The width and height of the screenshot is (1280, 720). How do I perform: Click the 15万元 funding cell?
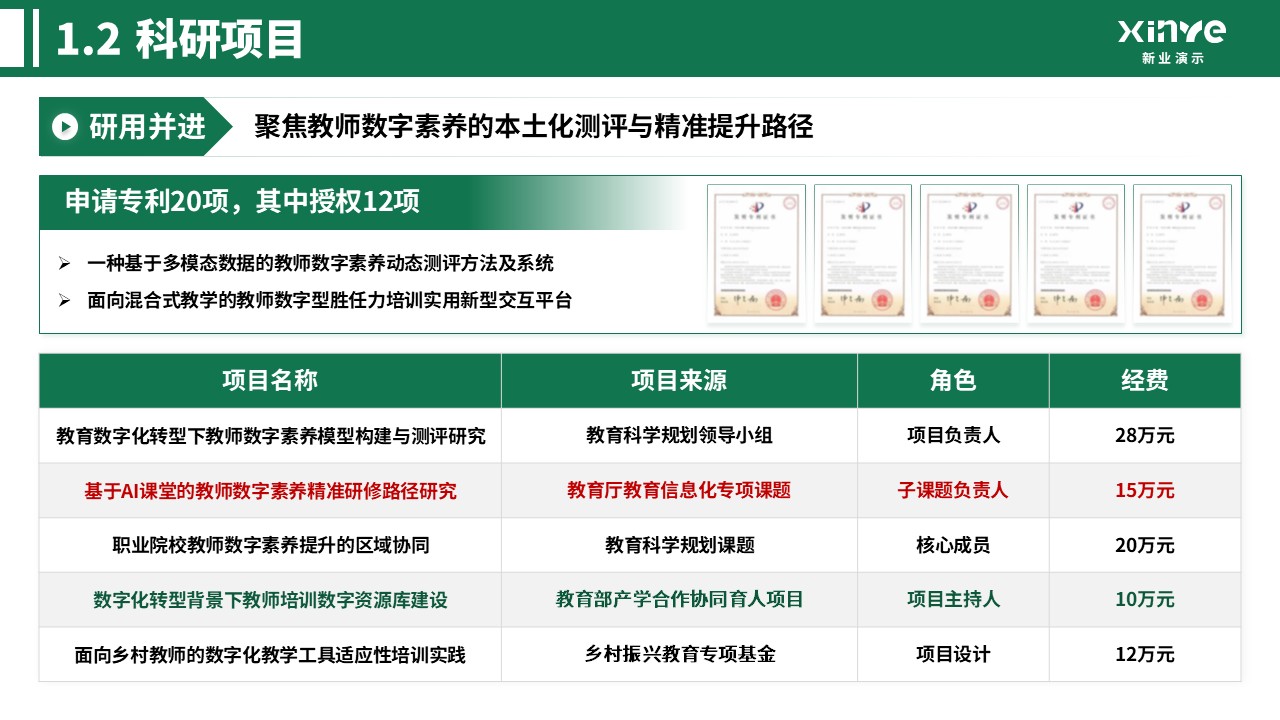pos(1145,491)
